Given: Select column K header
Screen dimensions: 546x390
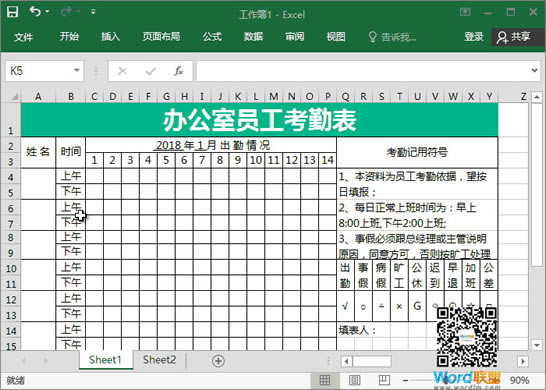Looking at the screenshot, I should 238,96.
